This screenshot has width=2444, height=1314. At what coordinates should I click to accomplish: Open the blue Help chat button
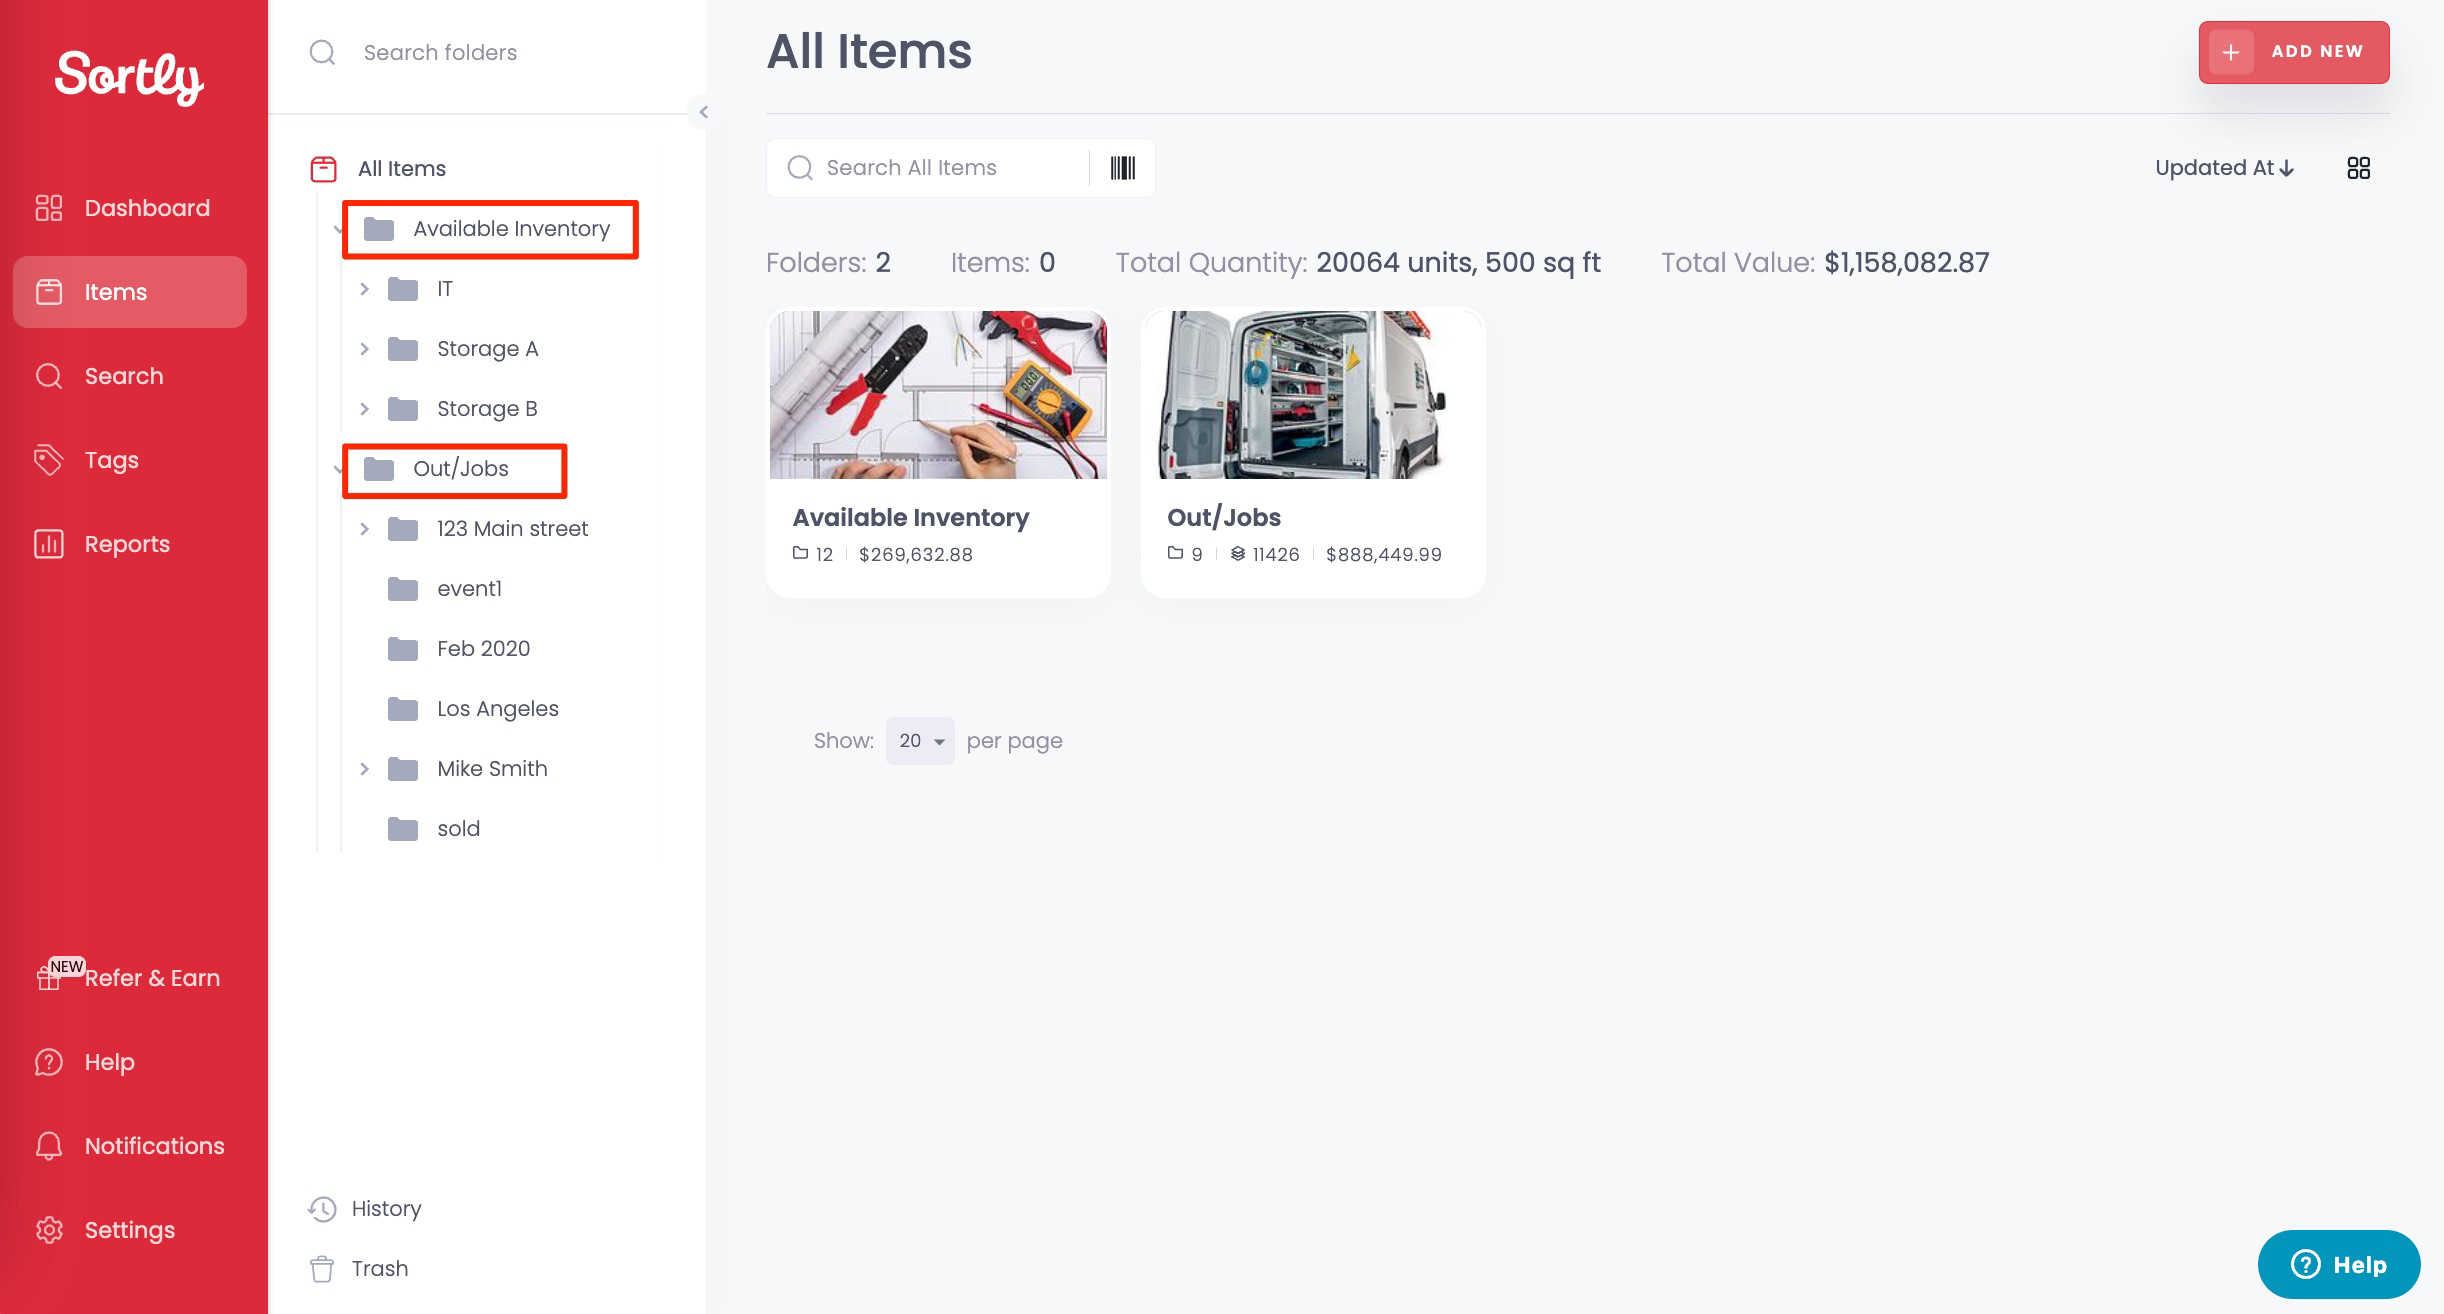(2339, 1265)
